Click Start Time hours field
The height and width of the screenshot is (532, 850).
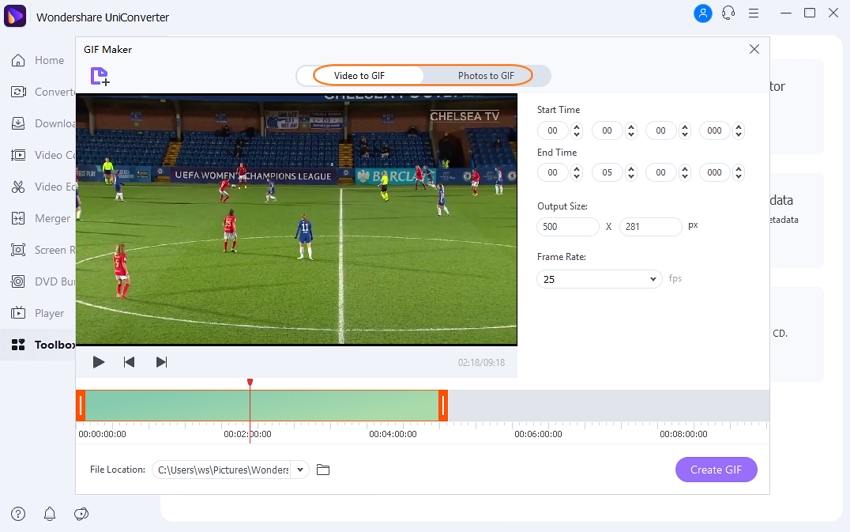pos(552,131)
